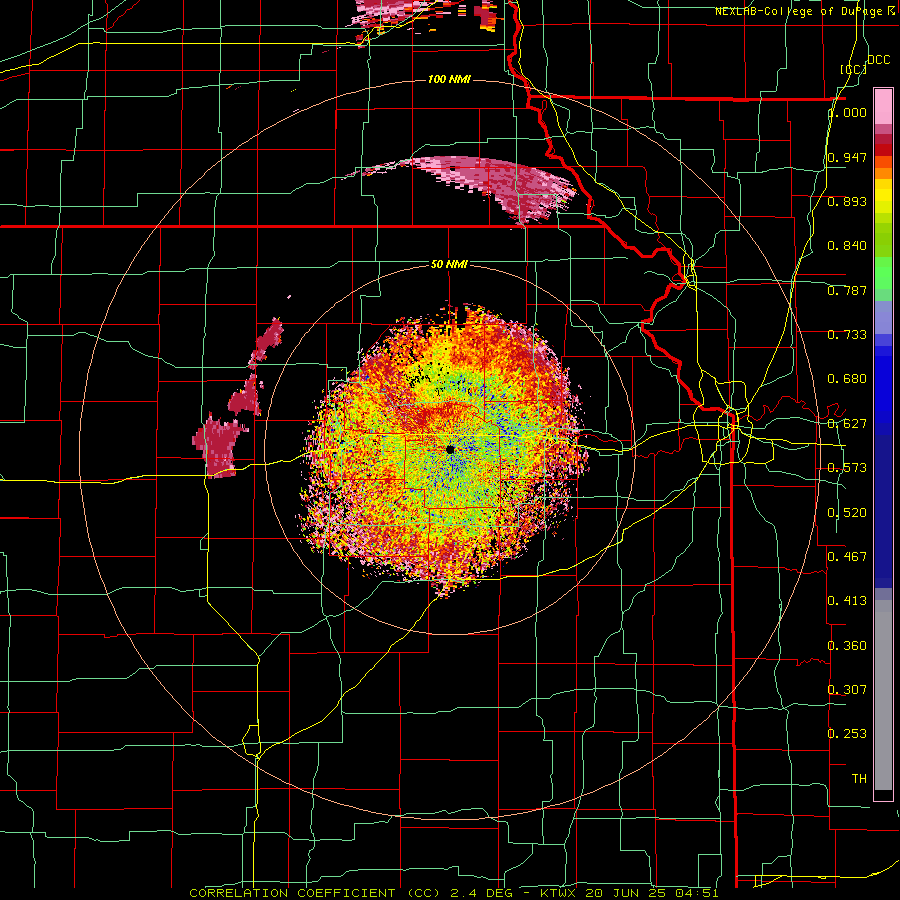Select the 0.893 color scale value
This screenshot has height=900, width=900.
[x=847, y=201]
